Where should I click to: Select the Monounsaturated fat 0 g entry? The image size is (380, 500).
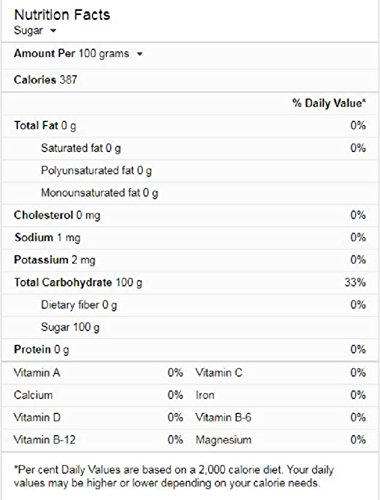point(99,193)
